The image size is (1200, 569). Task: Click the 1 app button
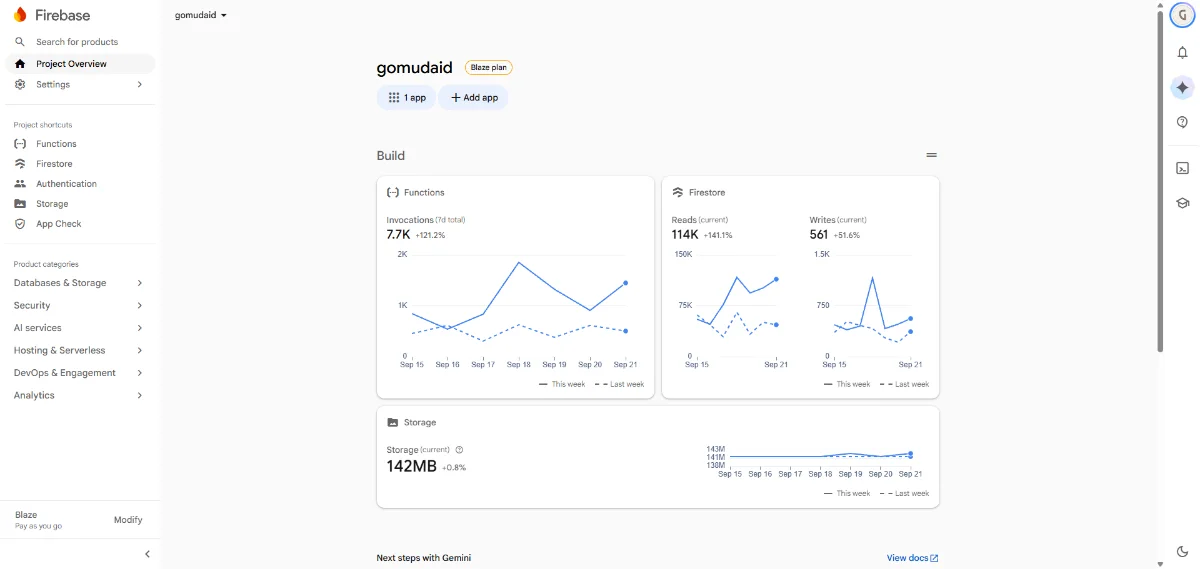pos(406,98)
